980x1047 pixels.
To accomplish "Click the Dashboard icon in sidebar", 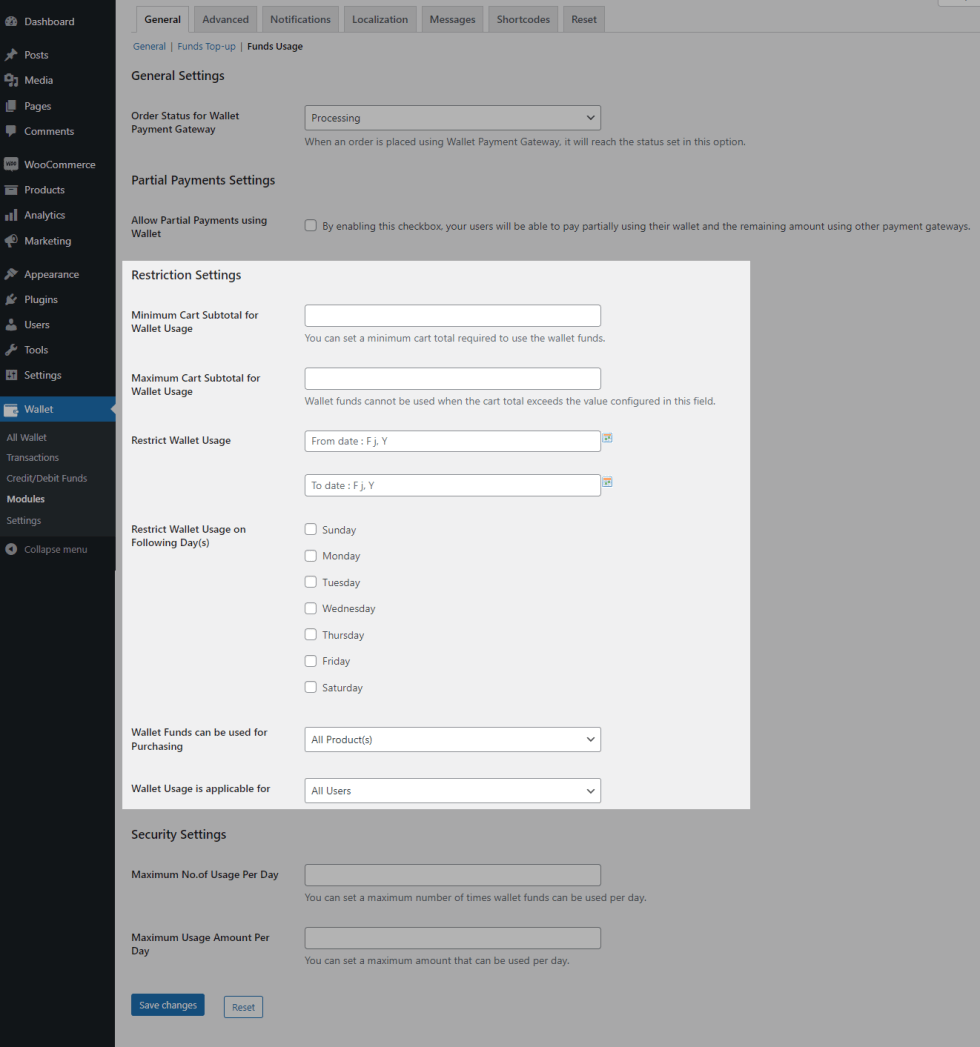I will (x=11, y=21).
